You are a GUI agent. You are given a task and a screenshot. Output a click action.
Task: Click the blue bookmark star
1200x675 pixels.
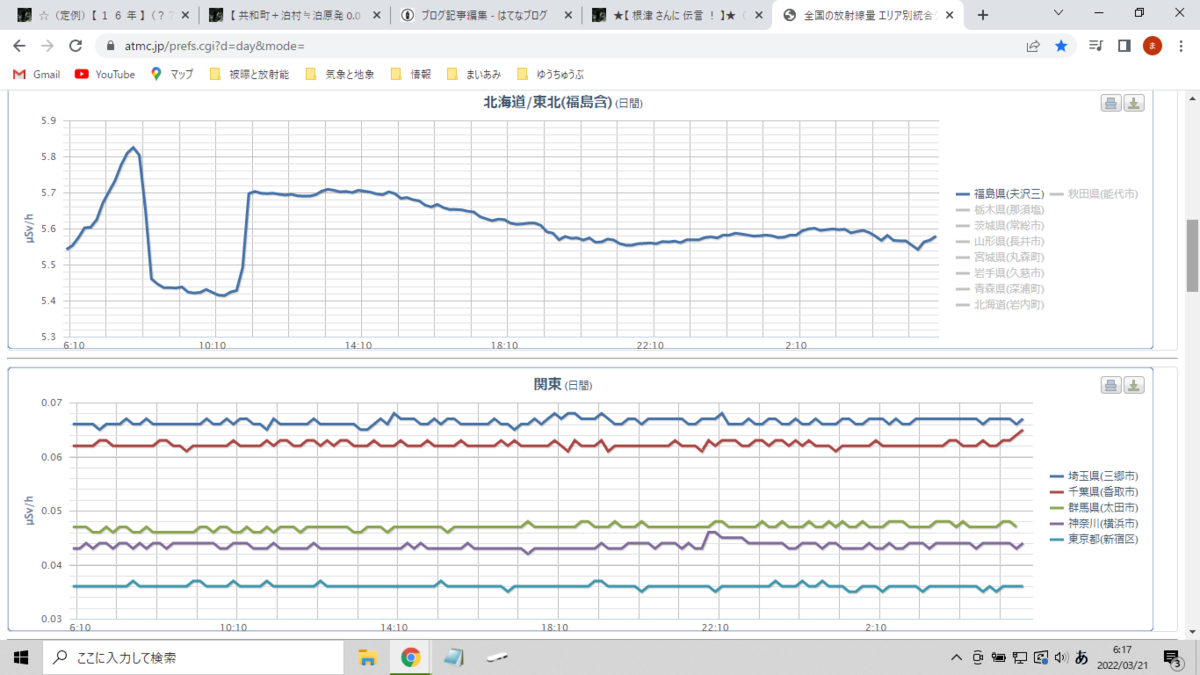click(x=1061, y=46)
